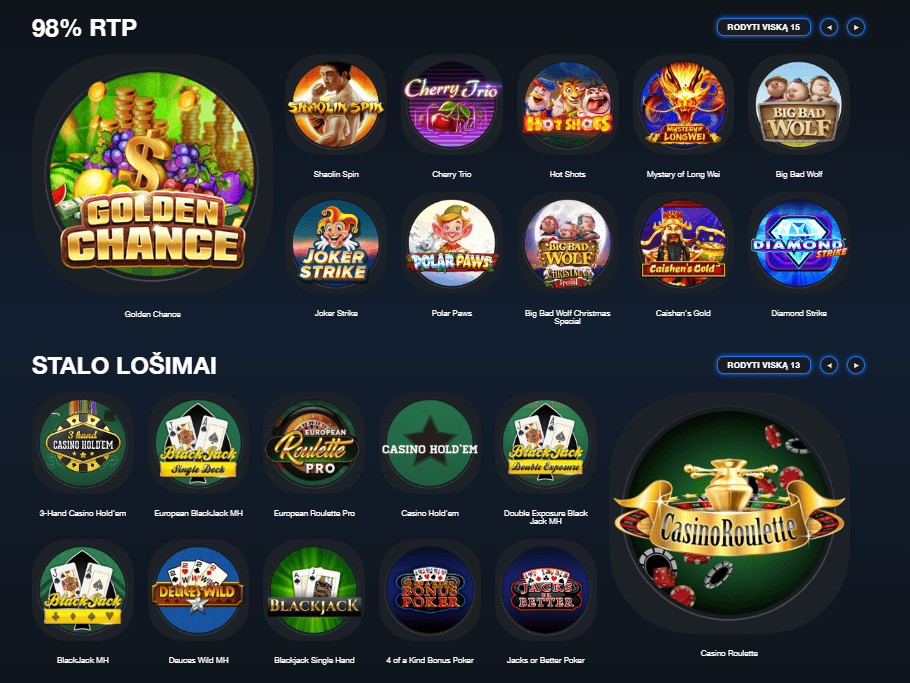
Task: Click Rodyti viską 13 button
Action: [x=764, y=365]
